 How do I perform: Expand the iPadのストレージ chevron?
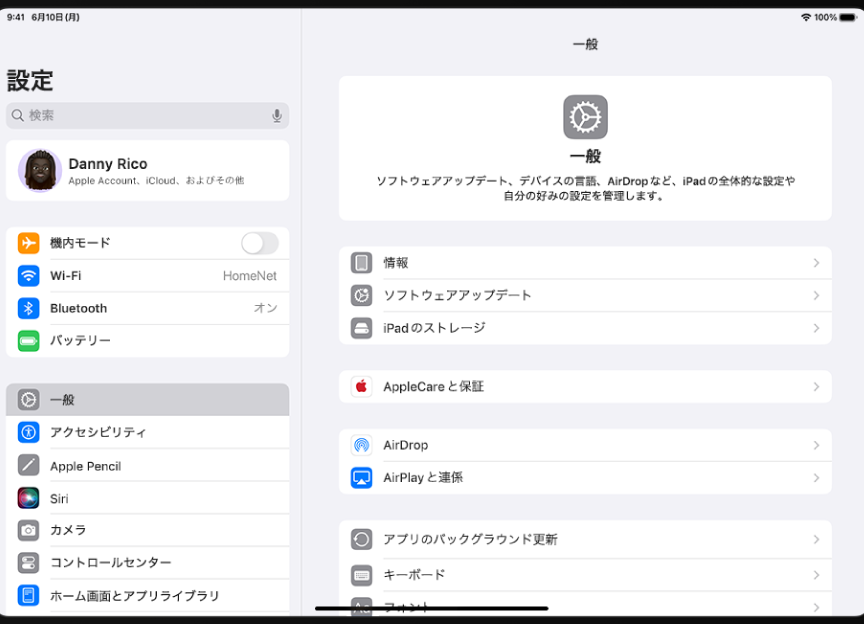[816, 328]
